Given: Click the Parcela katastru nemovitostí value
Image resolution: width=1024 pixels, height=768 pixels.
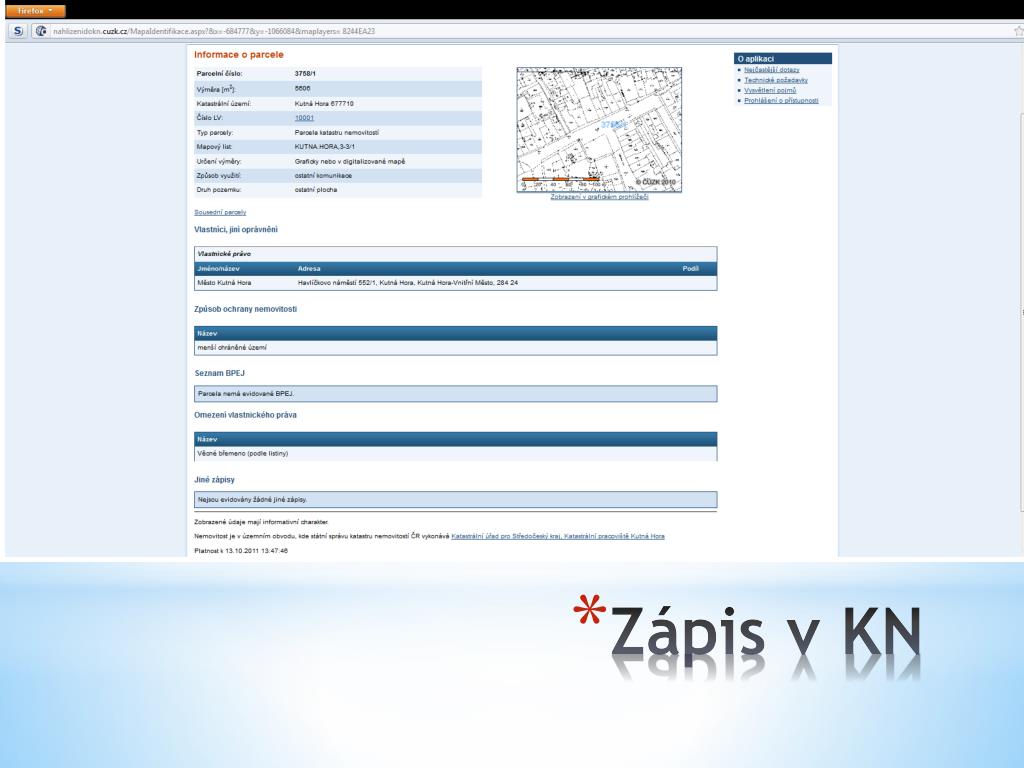Looking at the screenshot, I should tap(336, 133).
